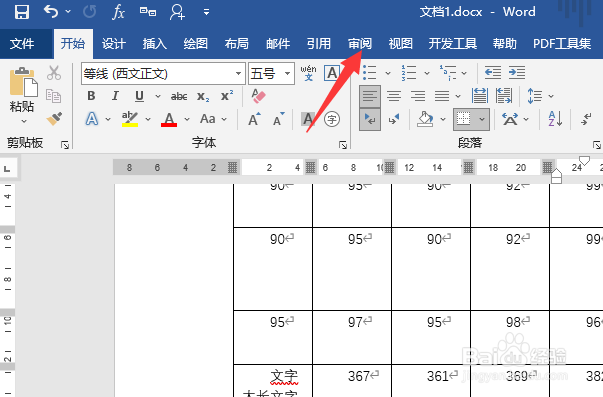This screenshot has width=603, height=397.
Task: Toggle bold formatting
Action: [x=91, y=96]
